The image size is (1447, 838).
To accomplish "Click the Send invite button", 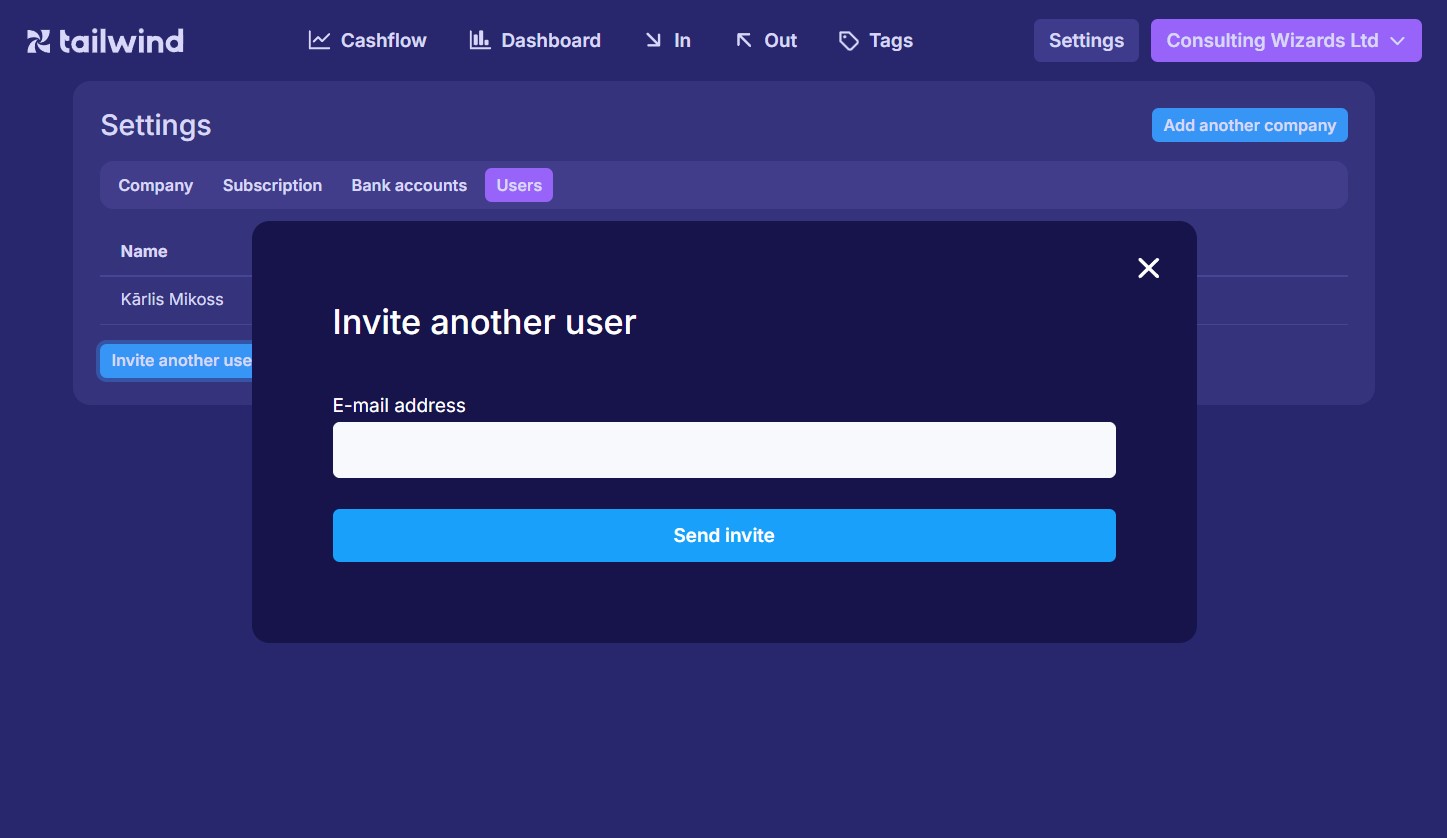I will pyautogui.click(x=724, y=535).
